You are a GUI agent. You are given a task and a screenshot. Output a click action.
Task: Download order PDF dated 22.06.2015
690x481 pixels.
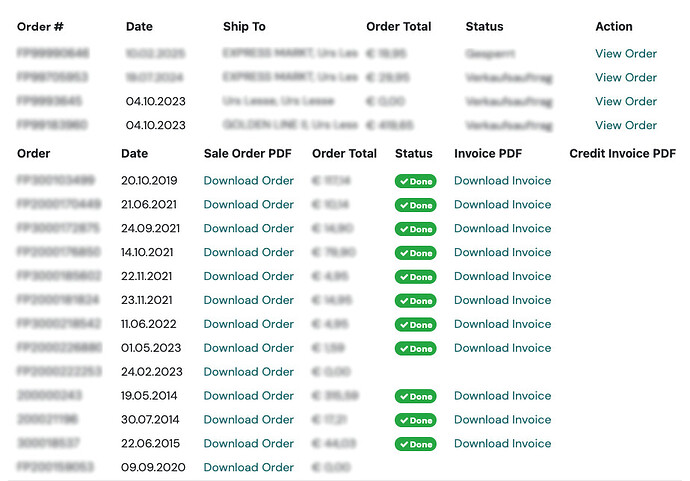[249, 444]
